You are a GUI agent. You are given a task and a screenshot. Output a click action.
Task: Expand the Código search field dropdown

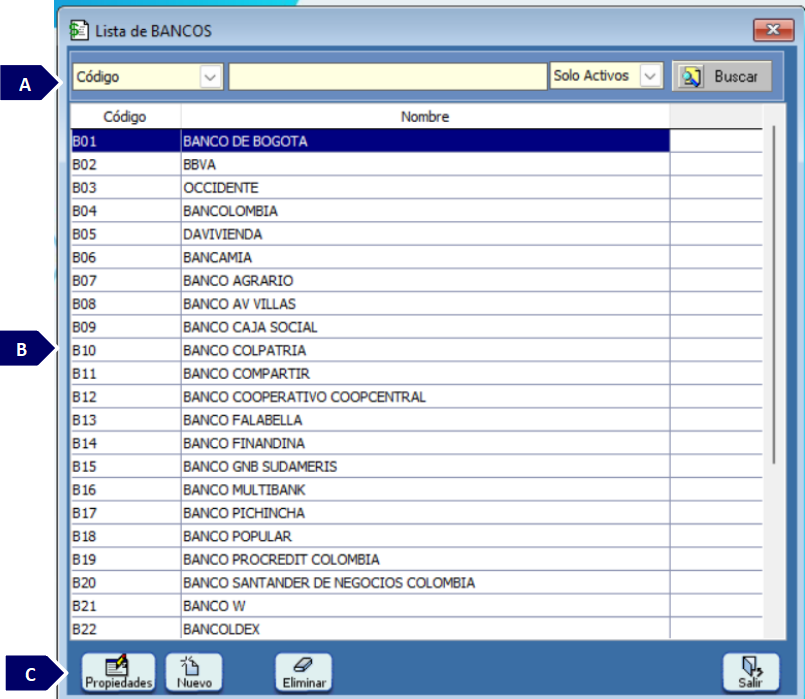click(x=210, y=77)
